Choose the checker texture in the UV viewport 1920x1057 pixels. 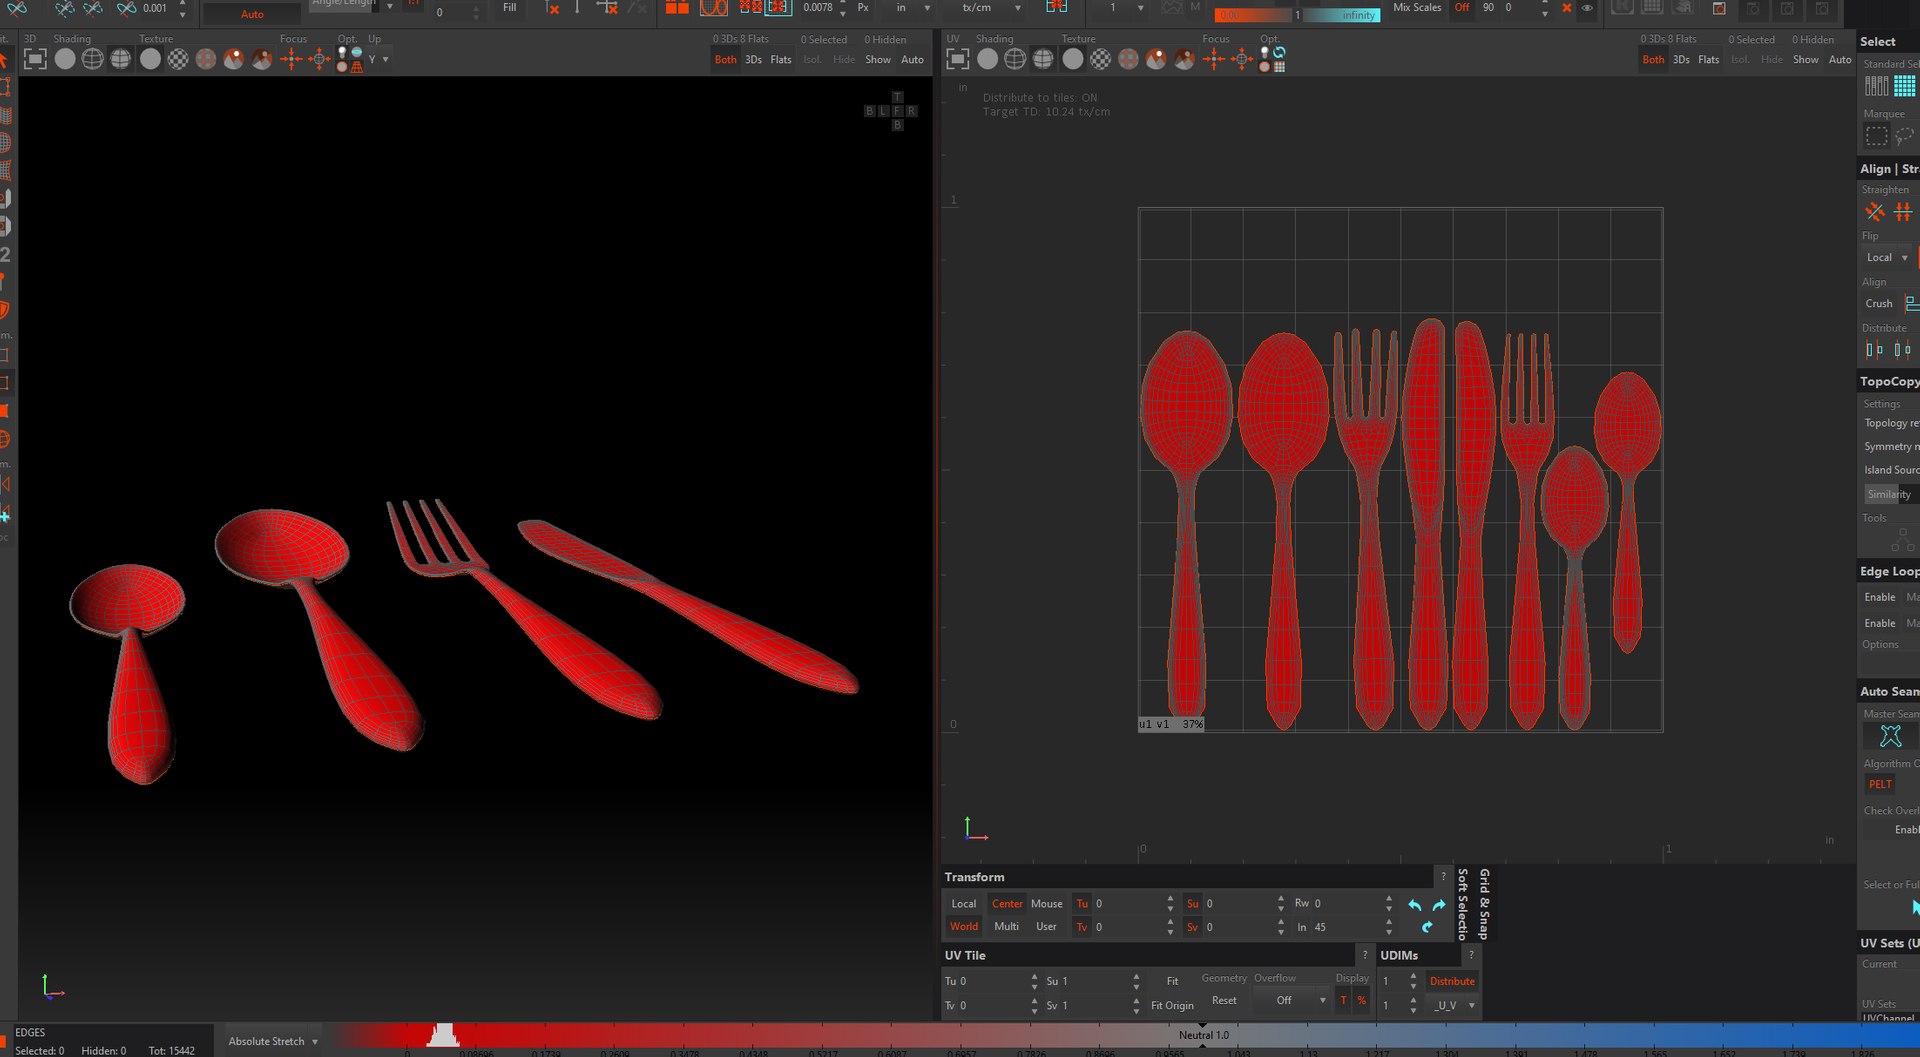pyautogui.click(x=1101, y=59)
